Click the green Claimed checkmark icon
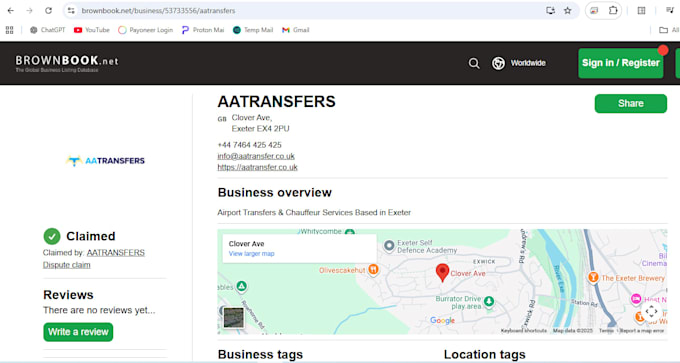This screenshot has height=363, width=680. pyautogui.click(x=52, y=236)
